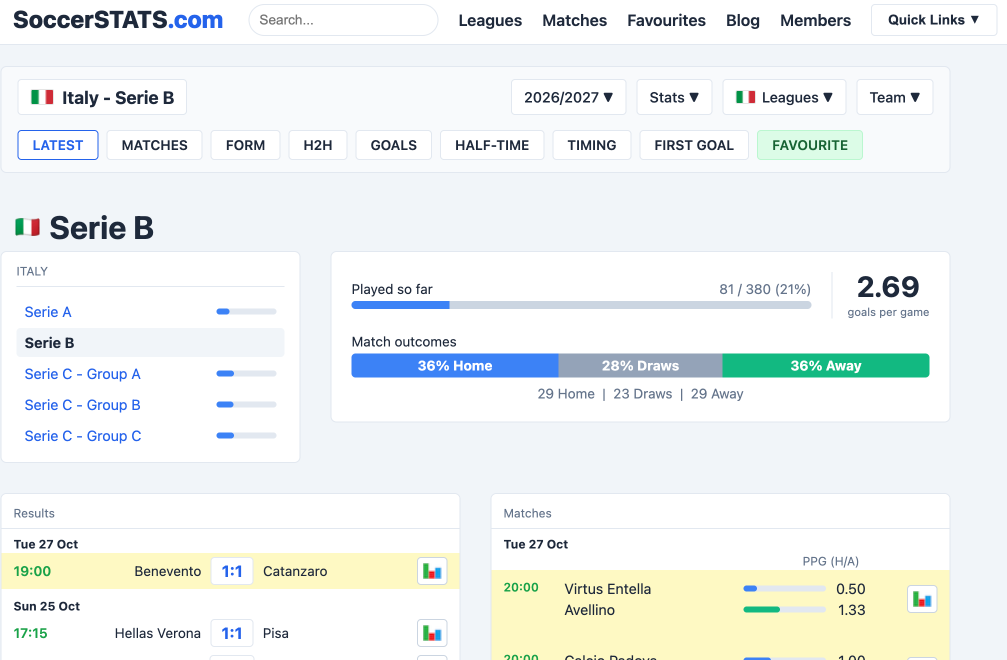1007x660 pixels.
Task: Click the Search input field
Action: pyautogui.click(x=344, y=20)
